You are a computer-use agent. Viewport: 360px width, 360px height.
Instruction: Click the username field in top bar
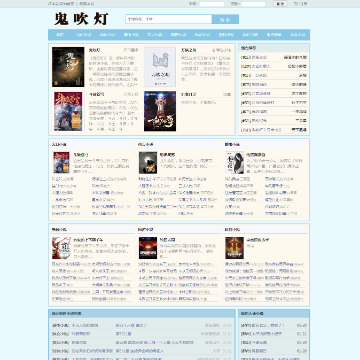212,4
